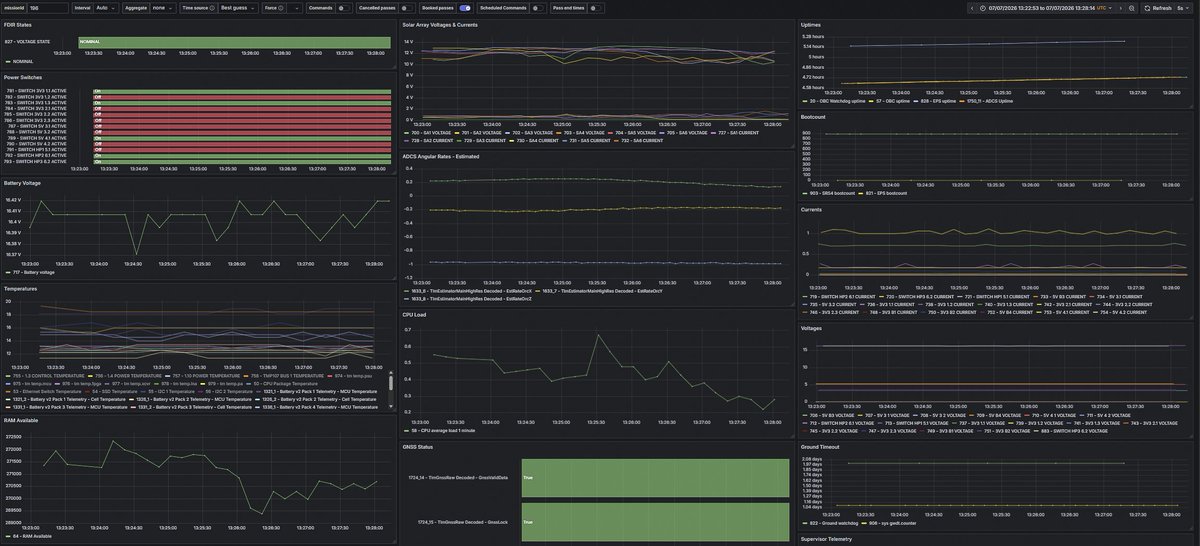Click color swatch beside '717 - Battery voltage'
The width and height of the screenshot is (1200, 546).
point(7,272)
